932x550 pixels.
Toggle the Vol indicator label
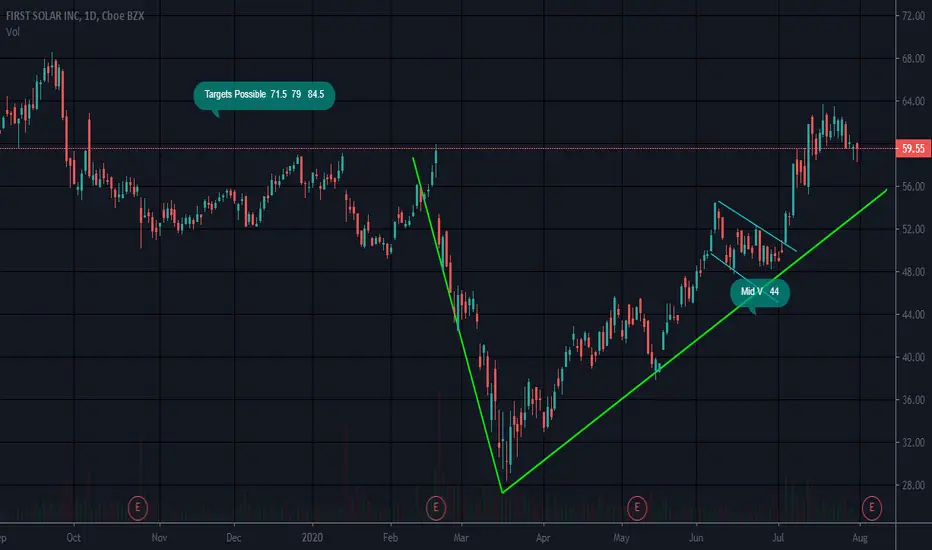coord(12,32)
